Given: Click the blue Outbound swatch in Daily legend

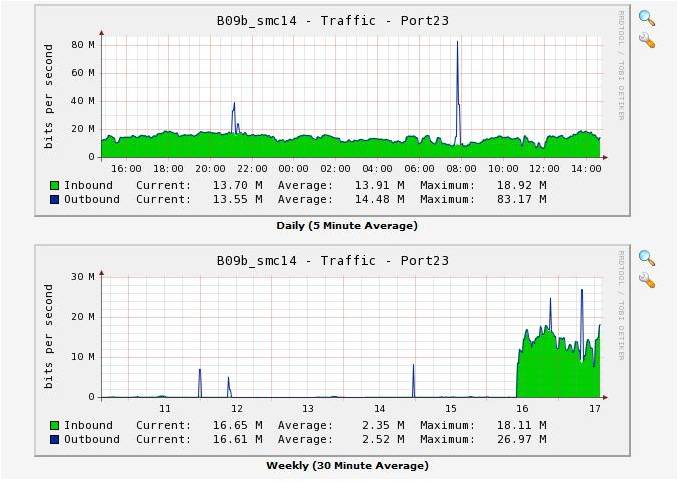Looking at the screenshot, I should [x=53, y=199].
